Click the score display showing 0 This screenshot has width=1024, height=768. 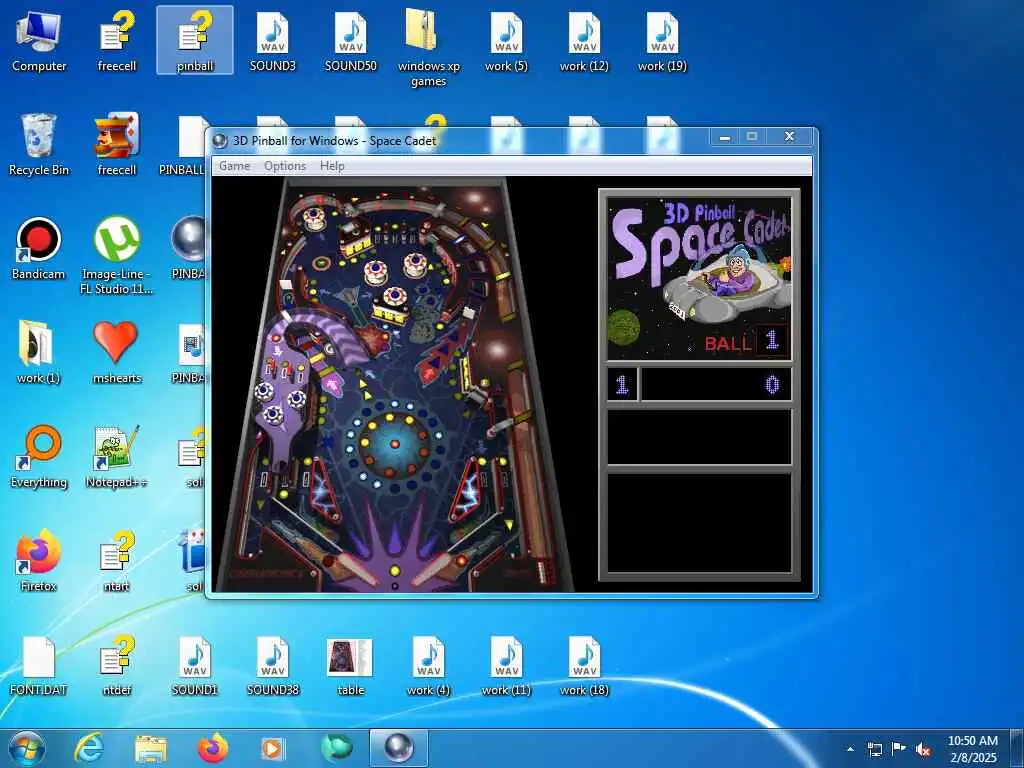coord(716,384)
